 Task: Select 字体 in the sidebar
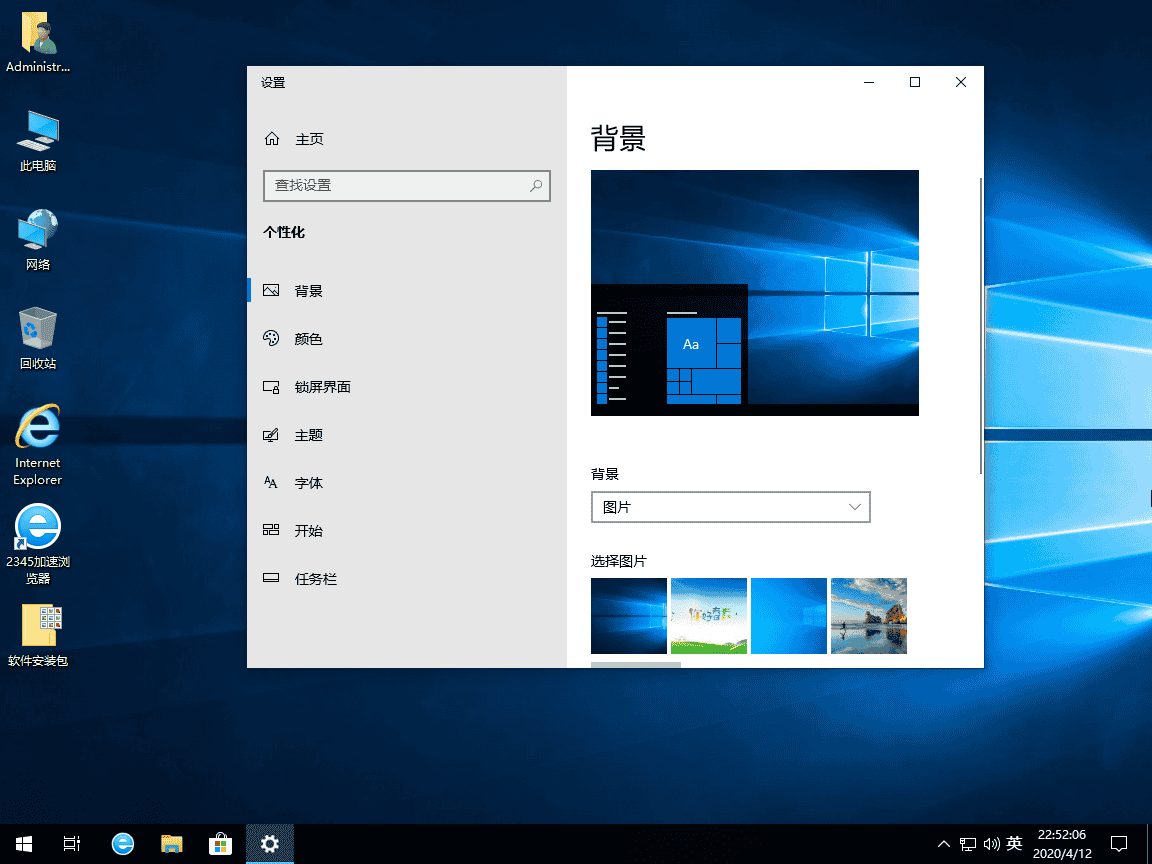(406, 483)
